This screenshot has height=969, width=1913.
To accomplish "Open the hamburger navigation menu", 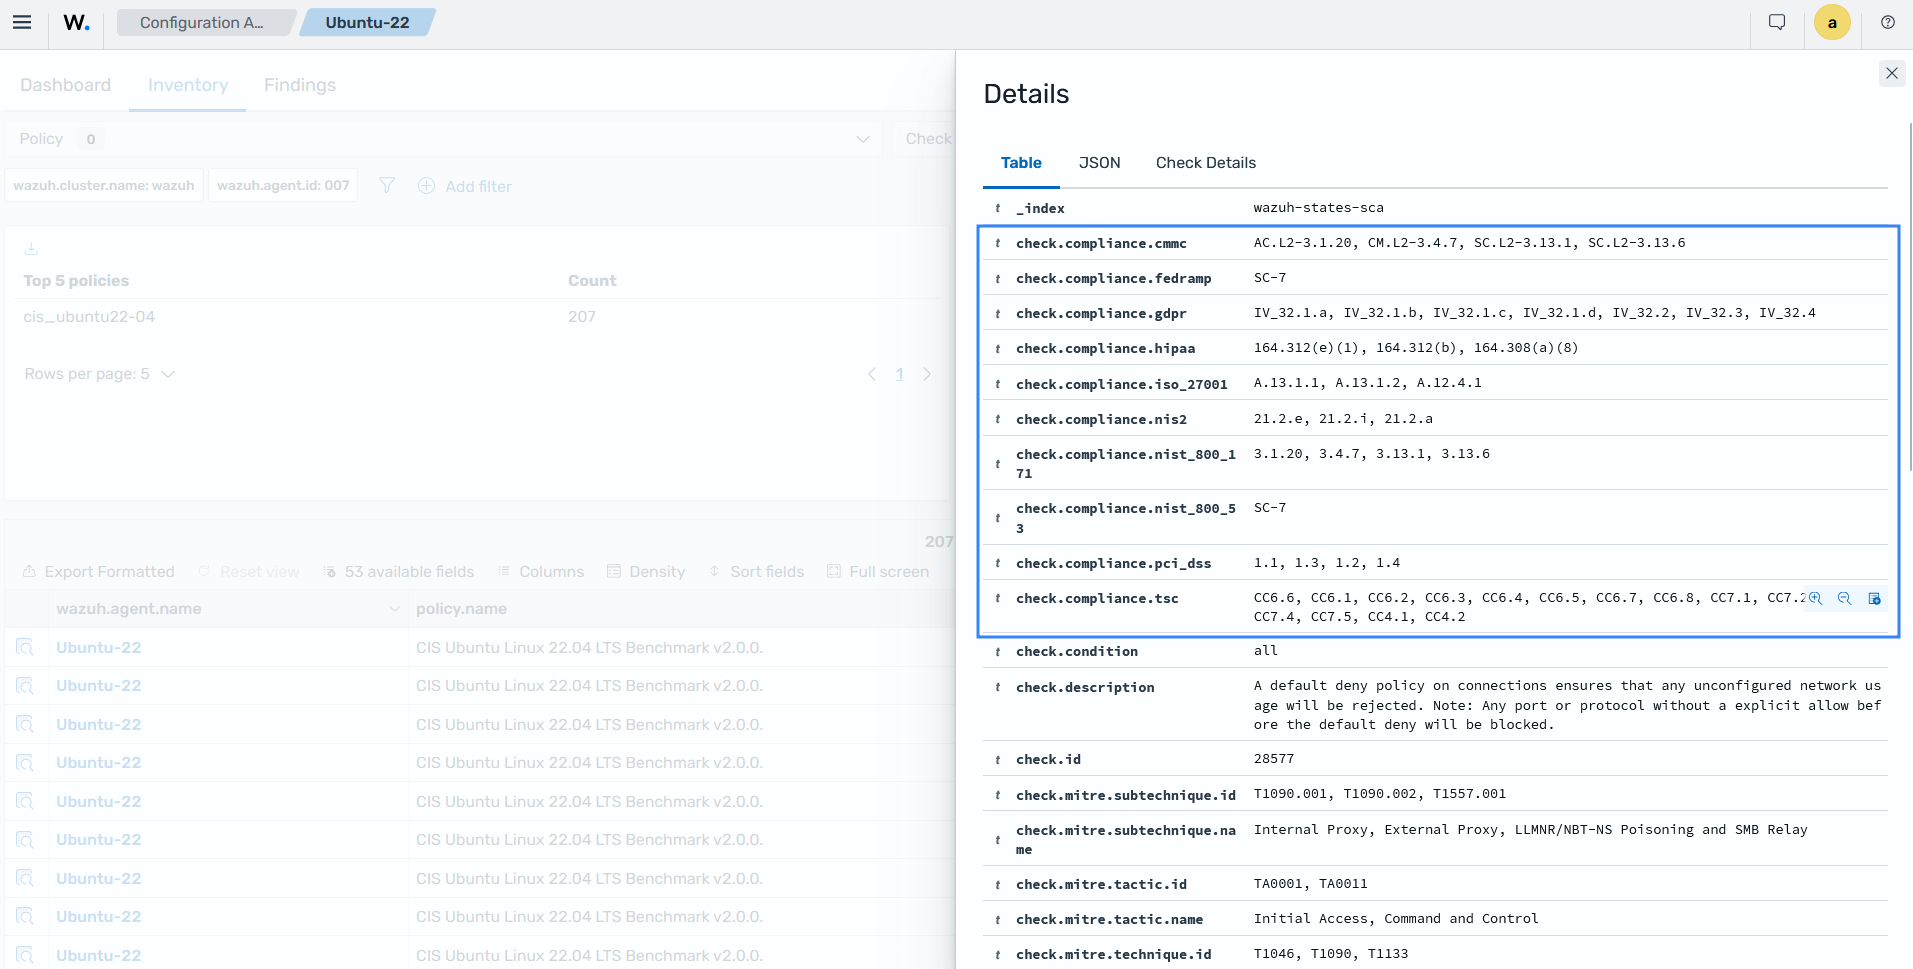I will click(x=22, y=22).
